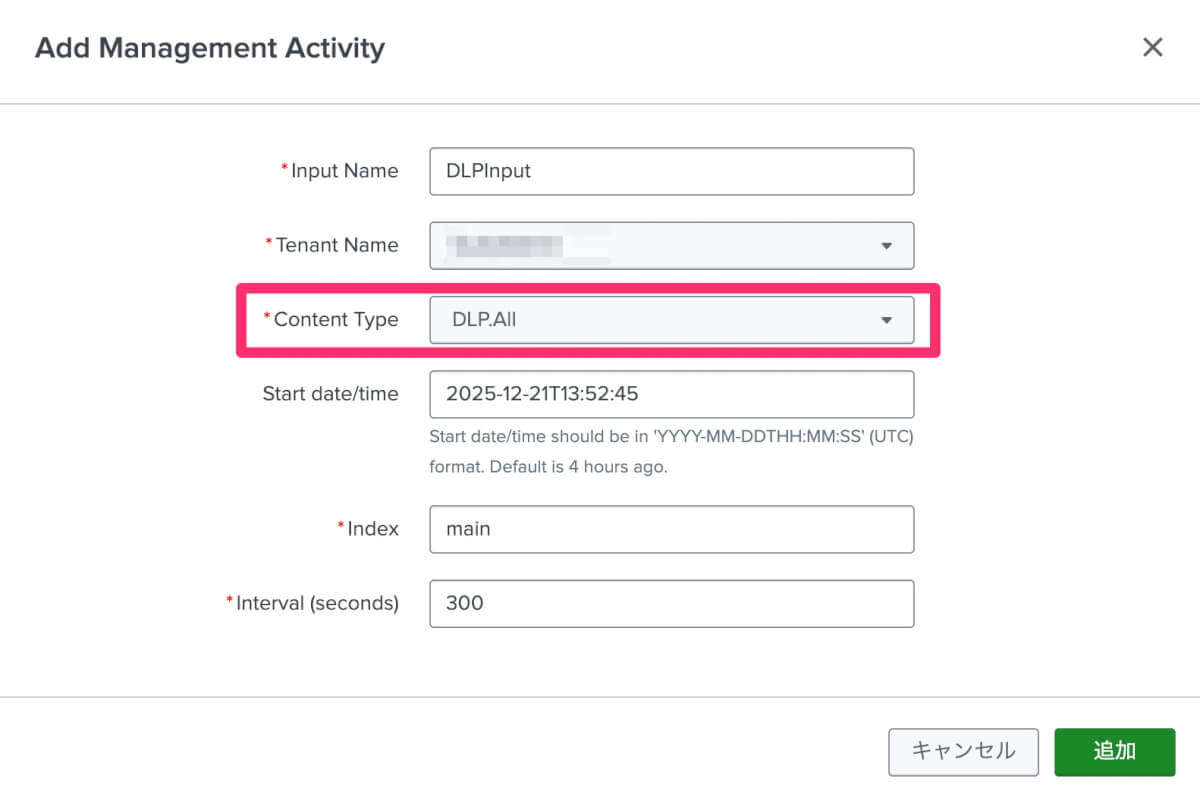
Task: Click the Tenant Name dropdown arrow
Action: click(x=886, y=246)
